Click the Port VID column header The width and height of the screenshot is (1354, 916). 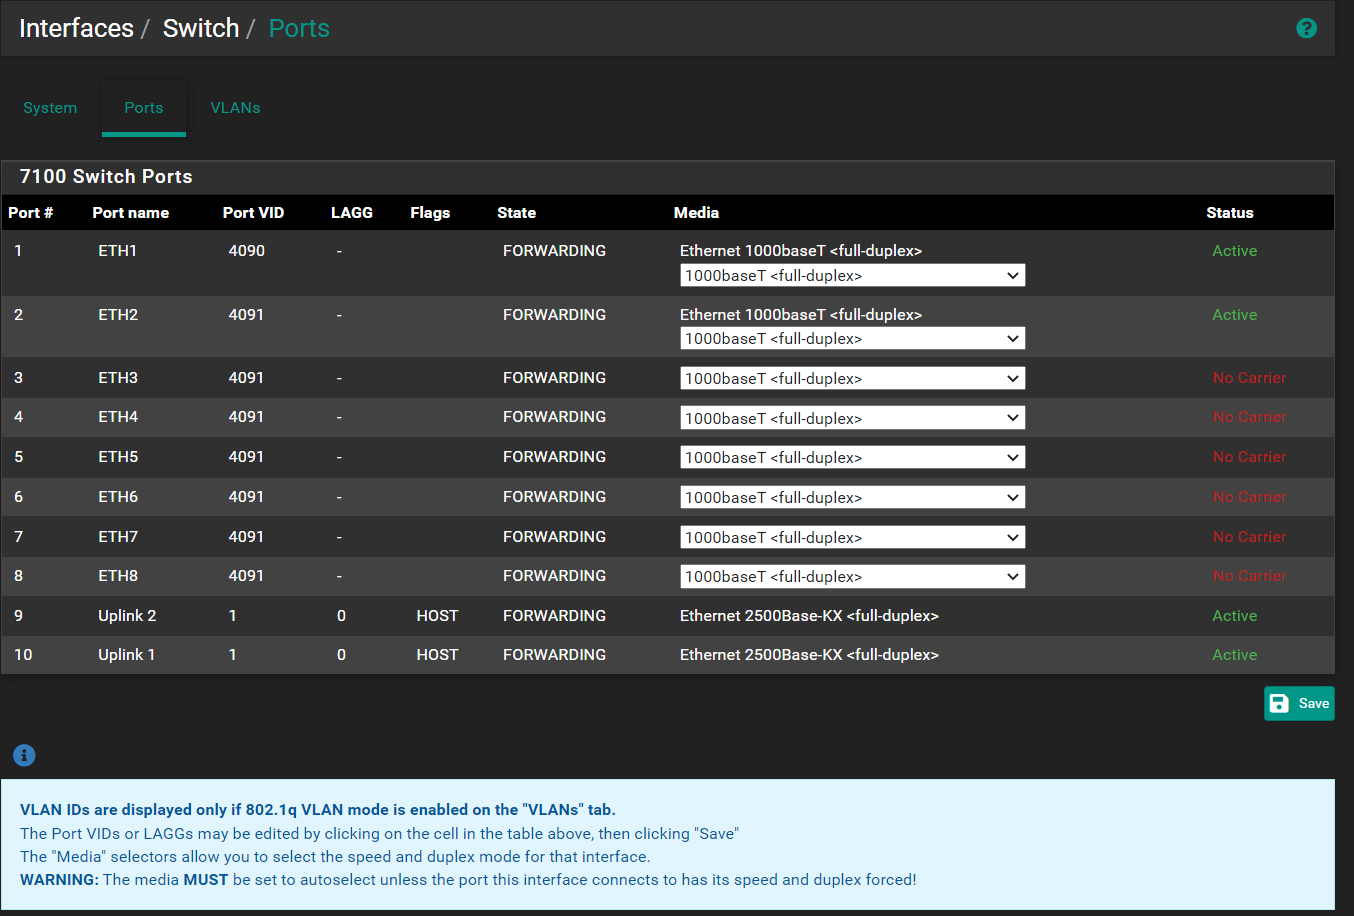253,213
